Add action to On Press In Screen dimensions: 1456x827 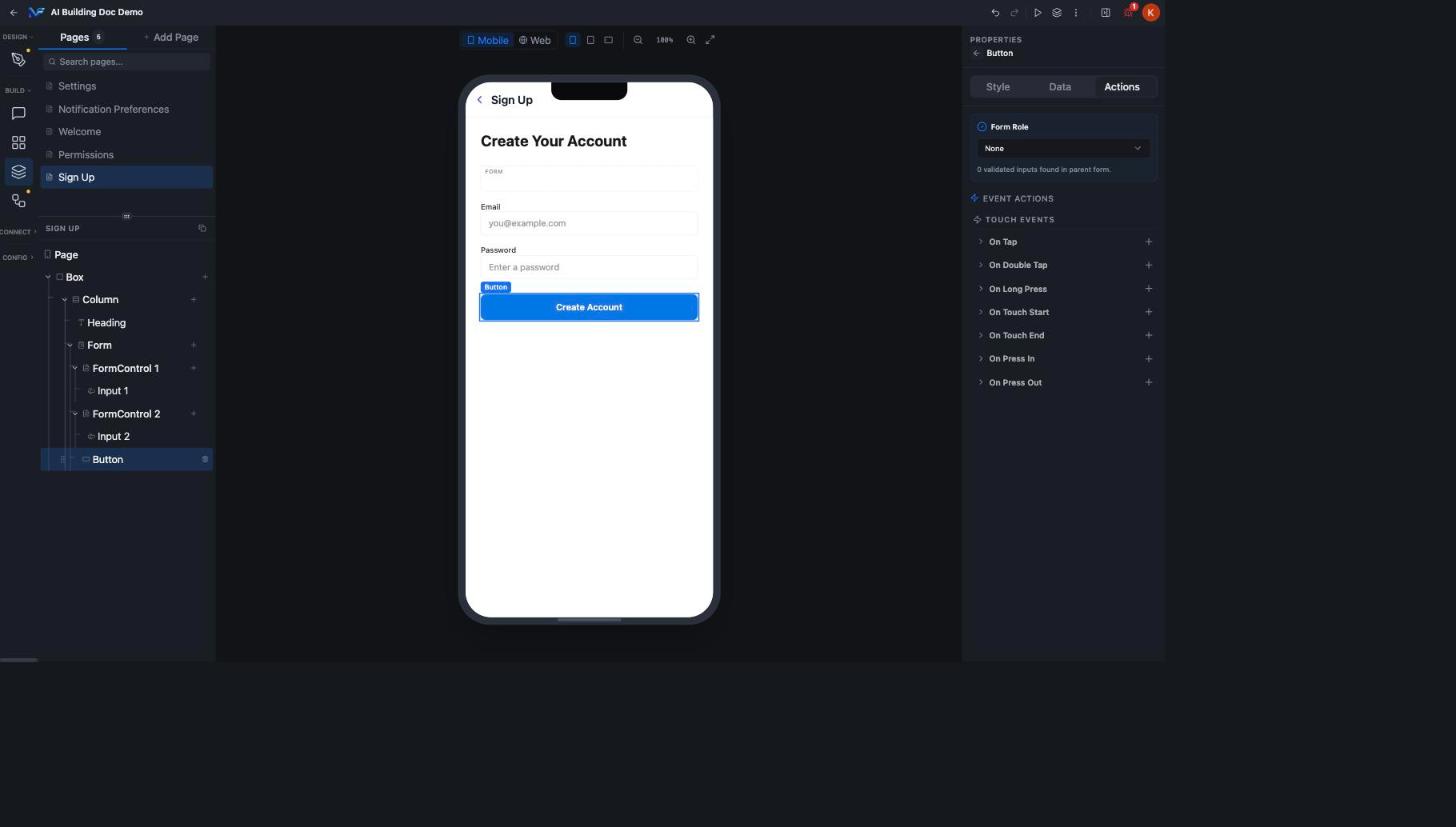click(1148, 359)
